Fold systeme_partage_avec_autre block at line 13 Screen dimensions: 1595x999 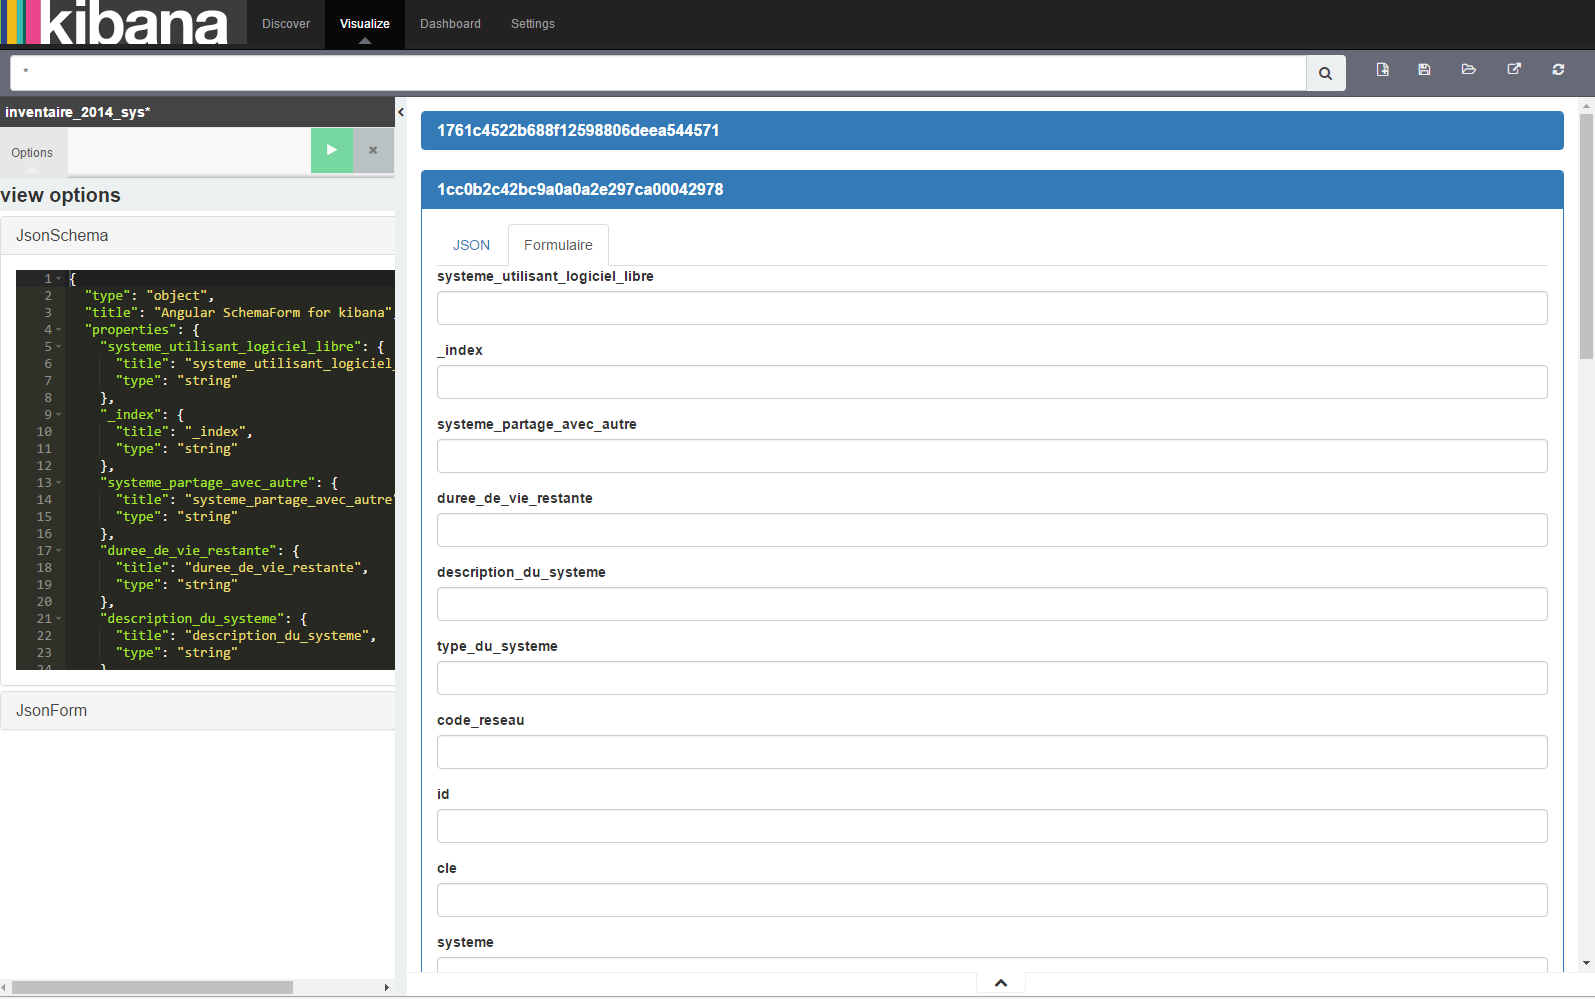59,483
